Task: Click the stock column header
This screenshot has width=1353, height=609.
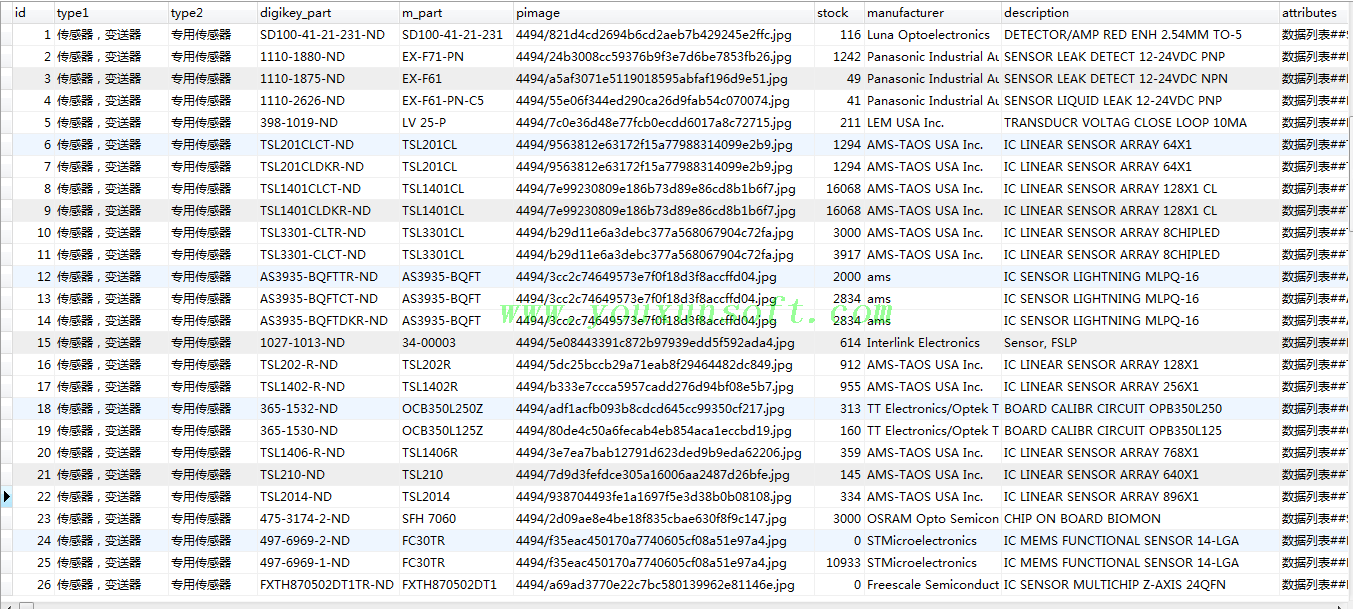Action: pyautogui.click(x=838, y=13)
